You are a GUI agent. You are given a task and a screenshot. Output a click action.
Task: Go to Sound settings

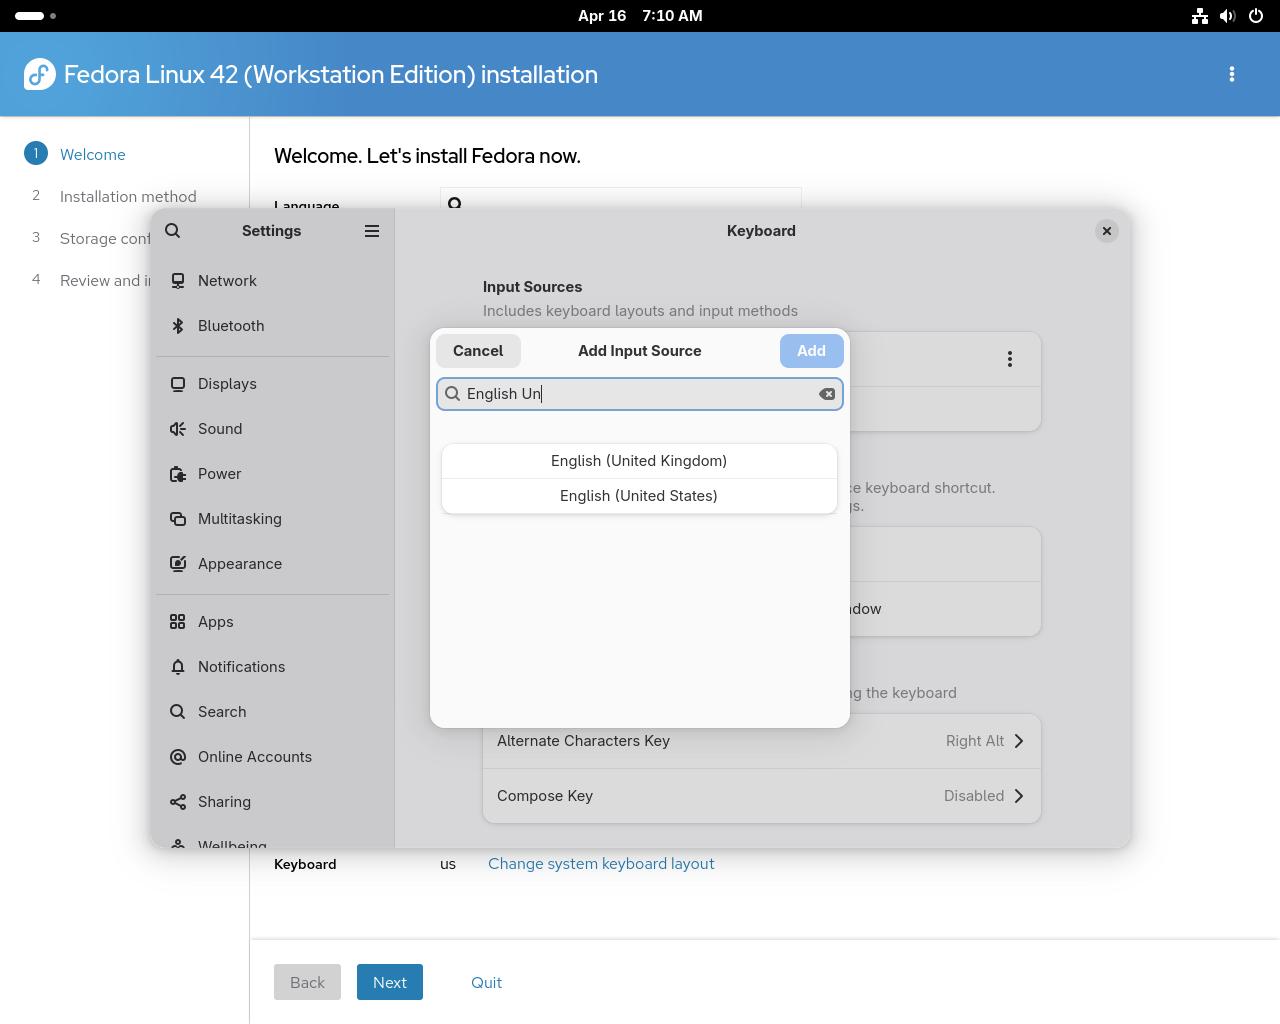point(272,429)
